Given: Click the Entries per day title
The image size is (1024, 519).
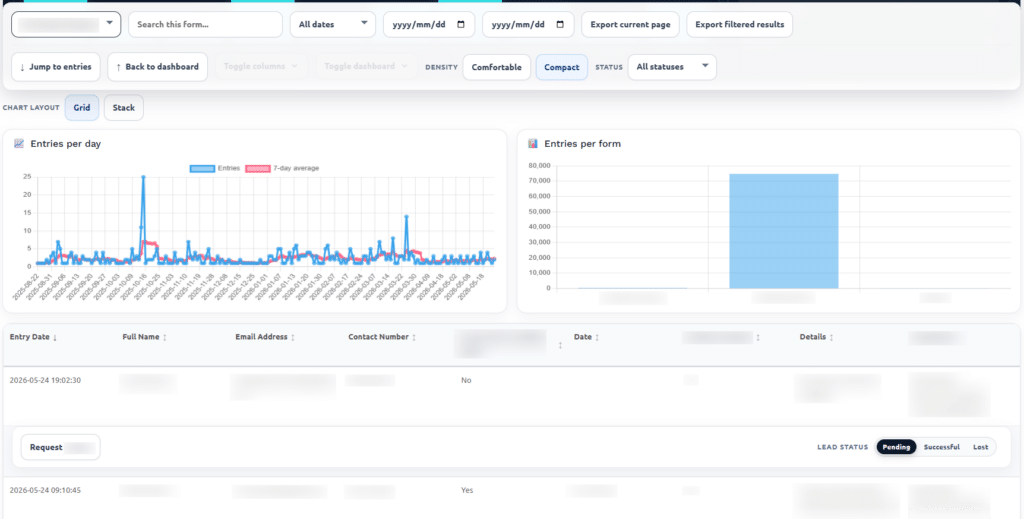Looking at the screenshot, I should (x=65, y=144).
